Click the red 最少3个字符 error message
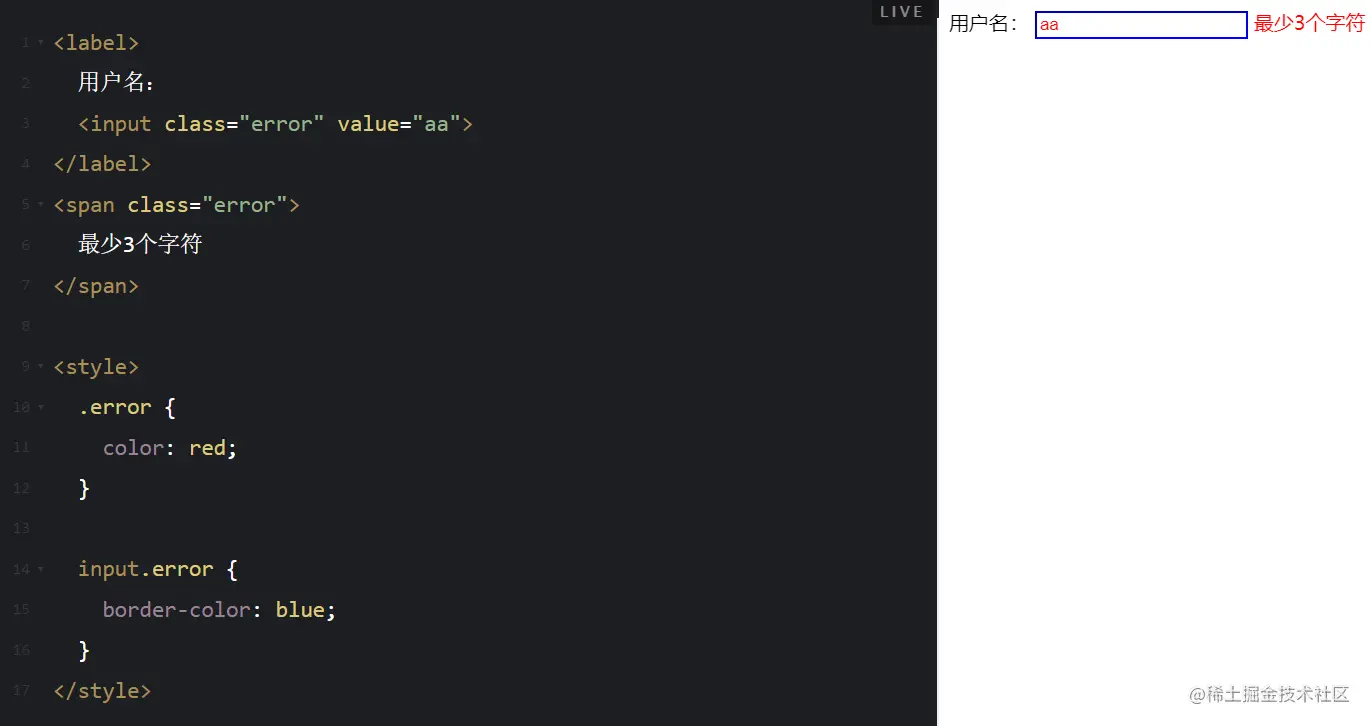Image resolution: width=1371 pixels, height=726 pixels. click(x=1308, y=24)
